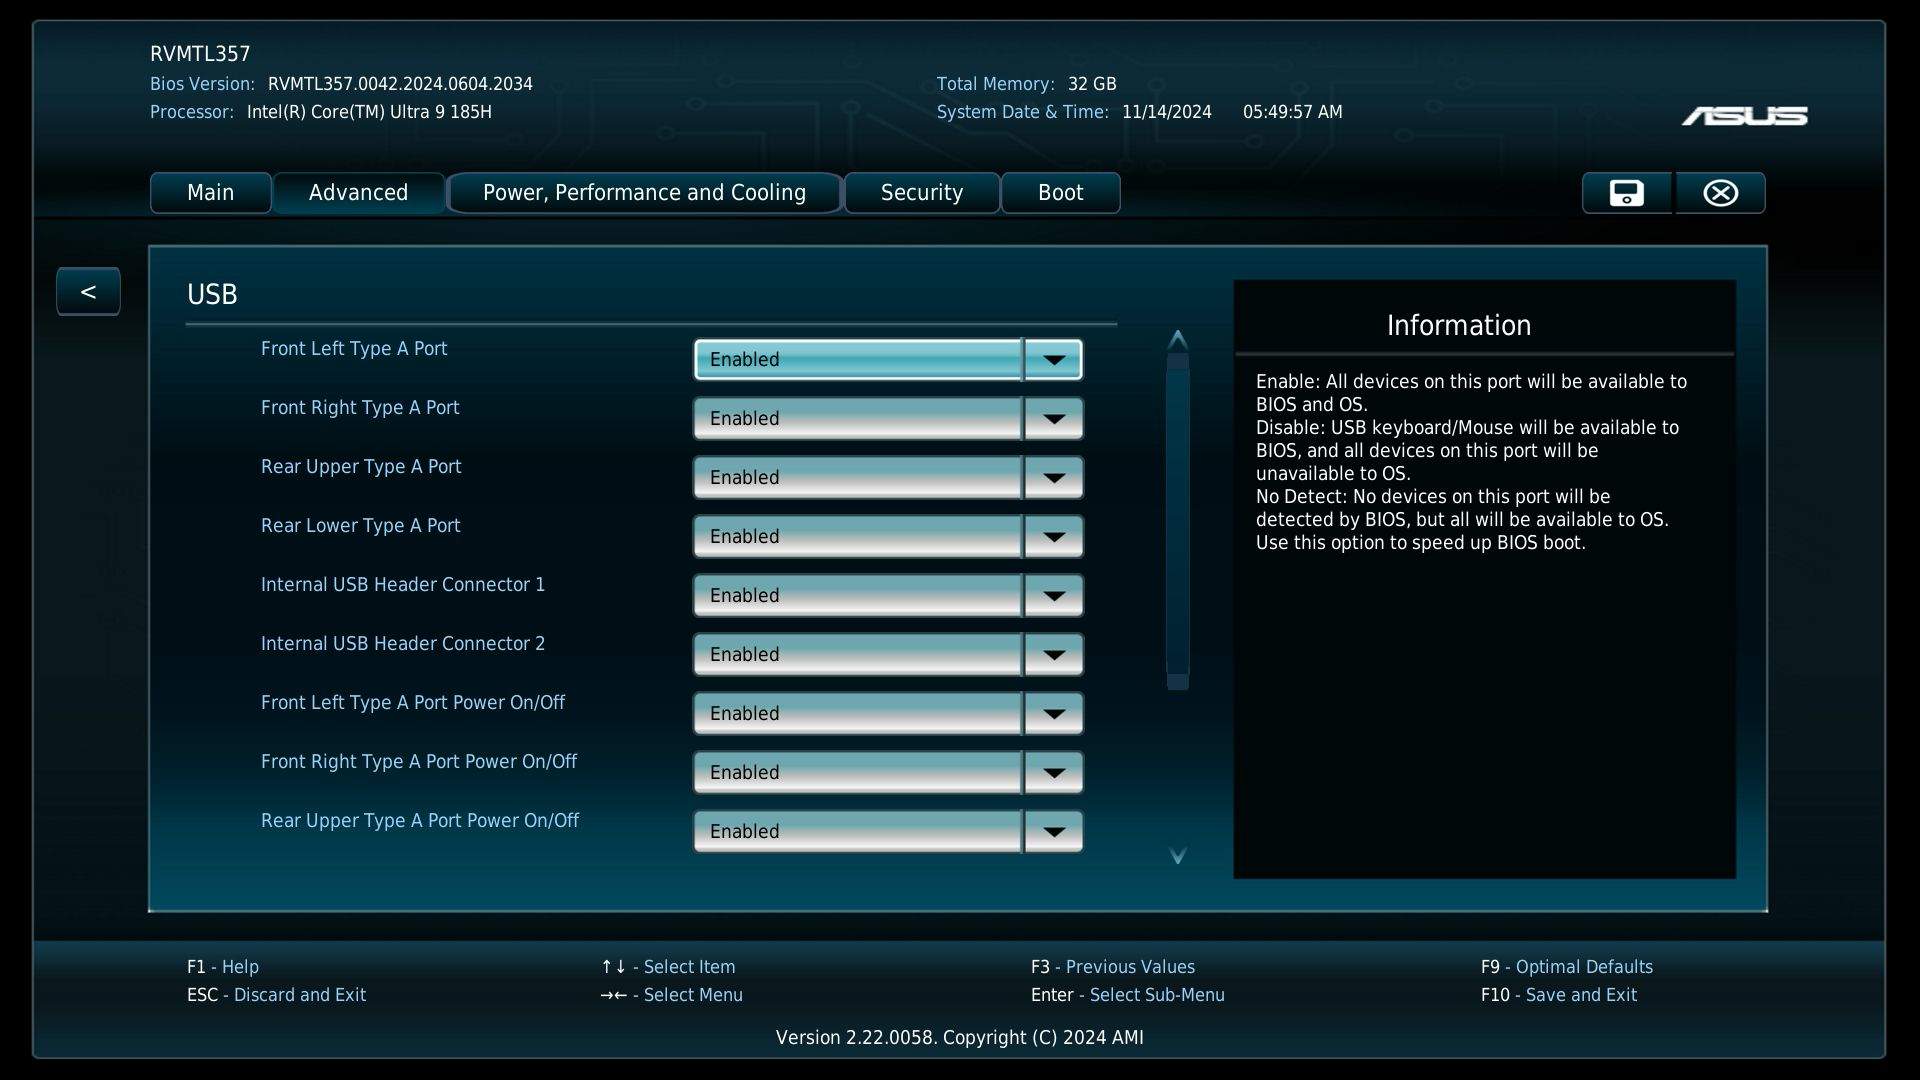Open Front Left Type A Port dropdown

coord(887,360)
